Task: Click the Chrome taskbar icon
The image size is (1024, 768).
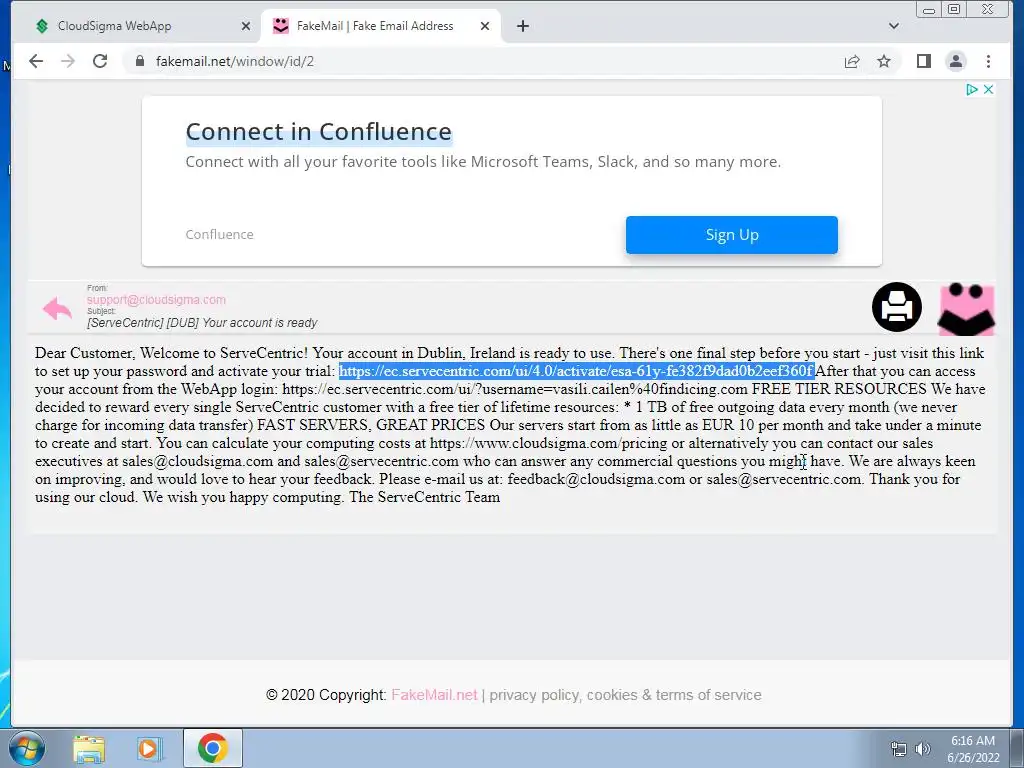Action: (212, 748)
